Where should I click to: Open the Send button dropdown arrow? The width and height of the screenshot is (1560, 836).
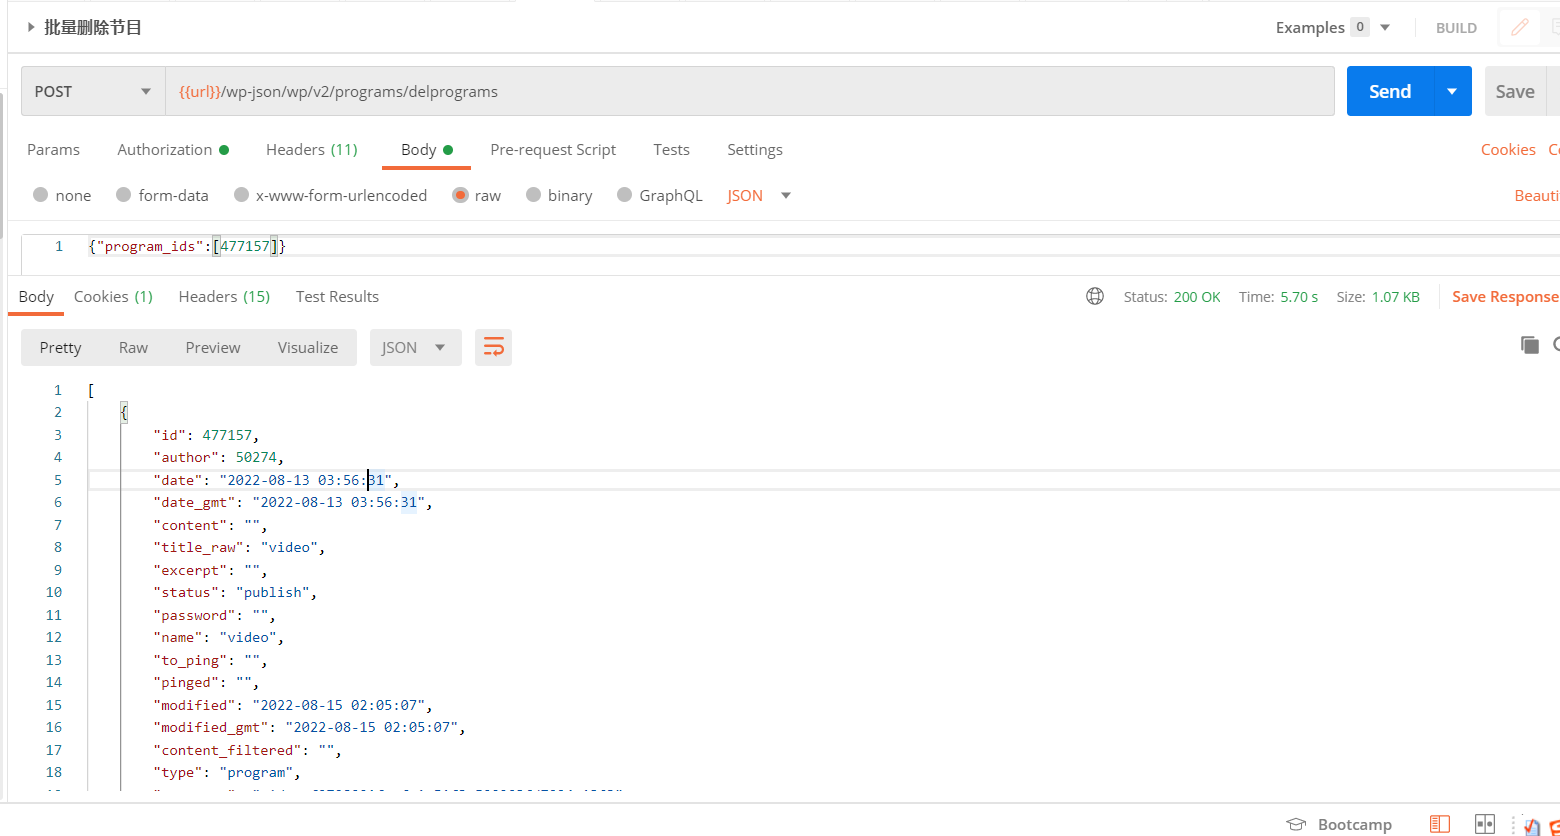(1452, 91)
